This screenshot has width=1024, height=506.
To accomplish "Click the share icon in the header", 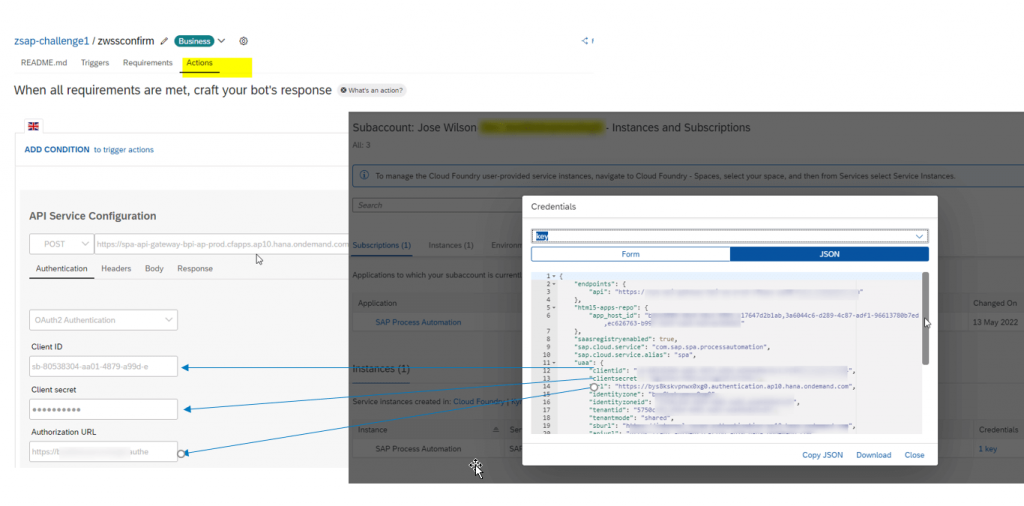I will (585, 41).
